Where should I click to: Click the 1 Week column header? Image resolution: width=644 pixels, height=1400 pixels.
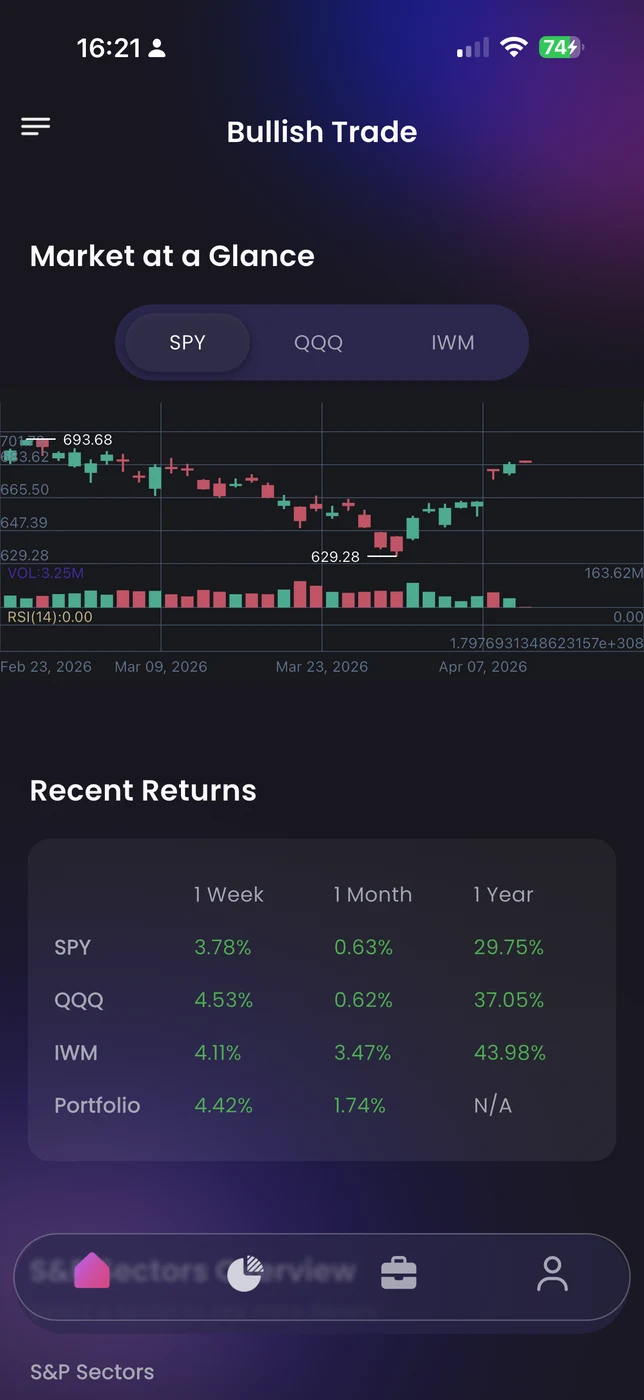[x=229, y=895]
